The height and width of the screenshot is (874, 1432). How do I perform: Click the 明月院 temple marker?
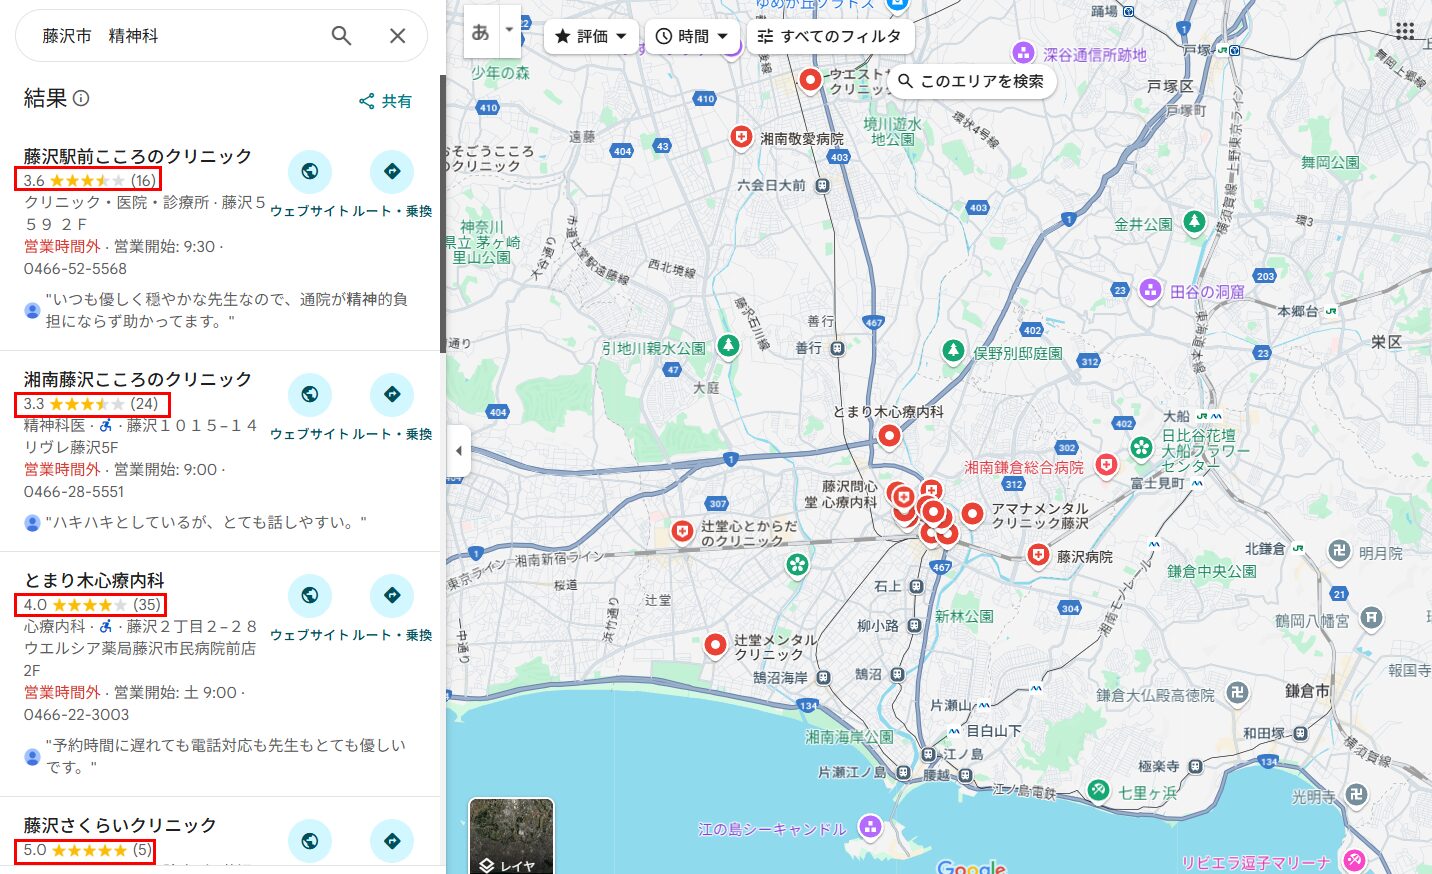click(1339, 551)
